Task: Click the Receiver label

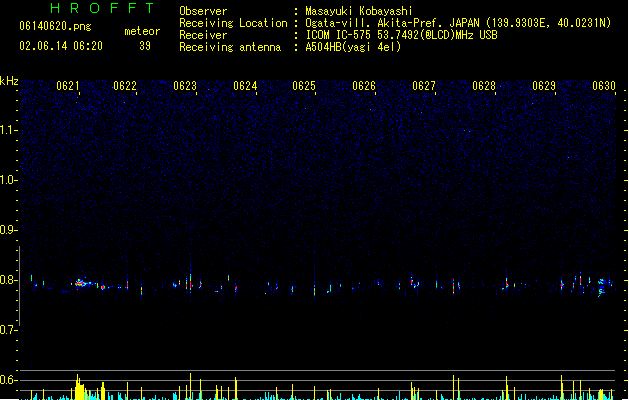Action: point(203,35)
